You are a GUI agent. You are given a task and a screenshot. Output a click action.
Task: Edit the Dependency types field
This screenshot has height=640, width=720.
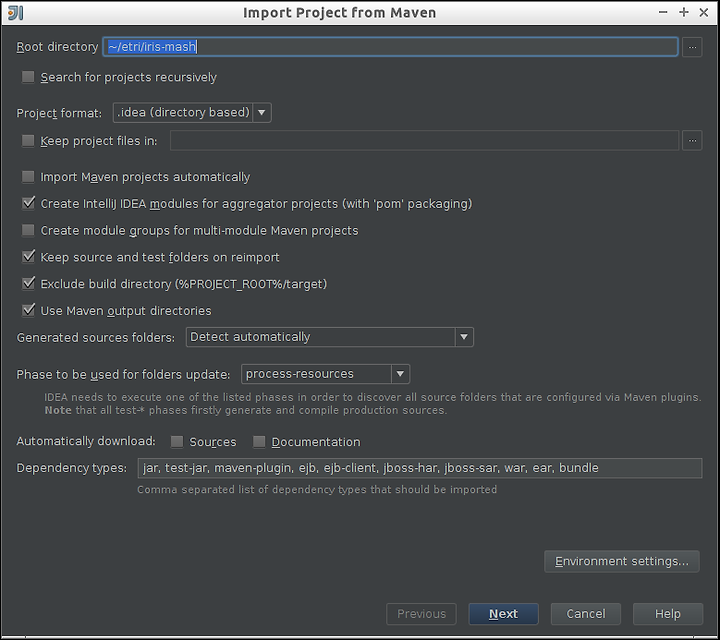coord(420,468)
